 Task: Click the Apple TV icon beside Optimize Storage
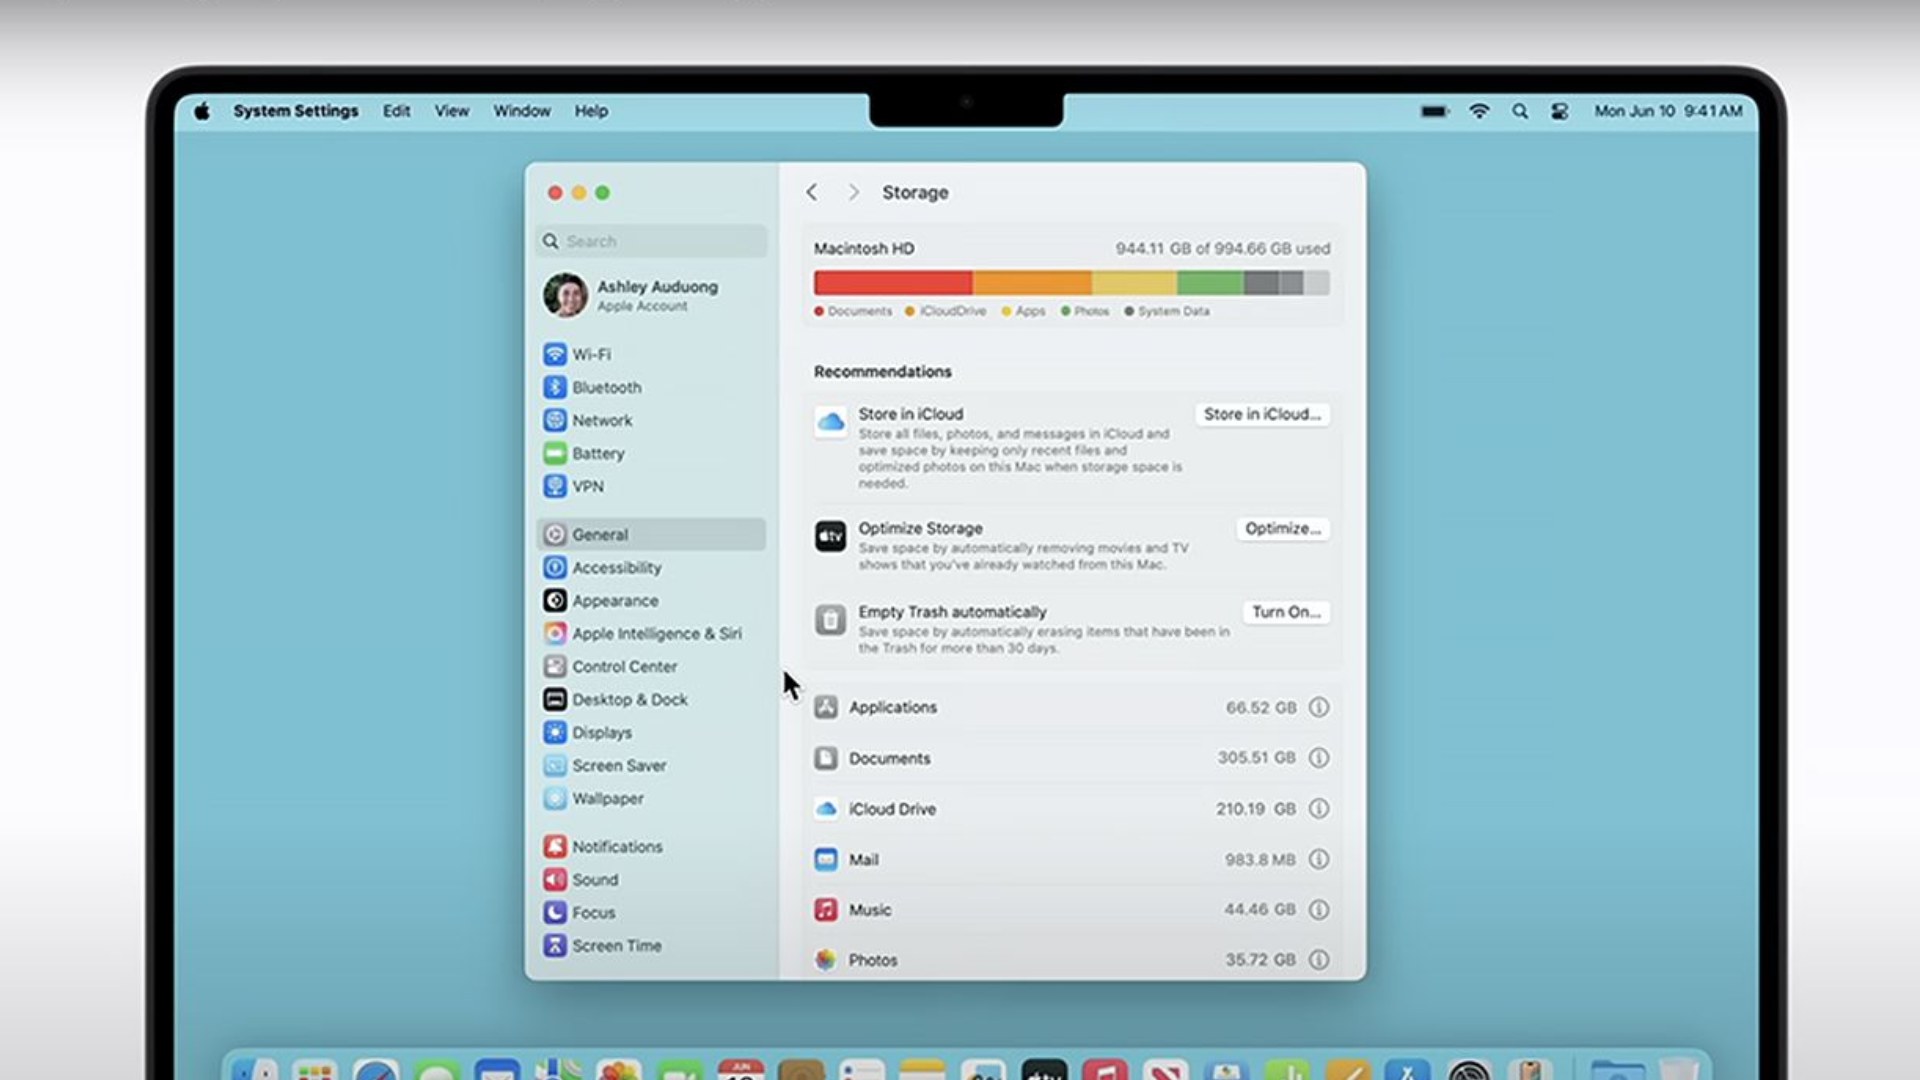830,536
